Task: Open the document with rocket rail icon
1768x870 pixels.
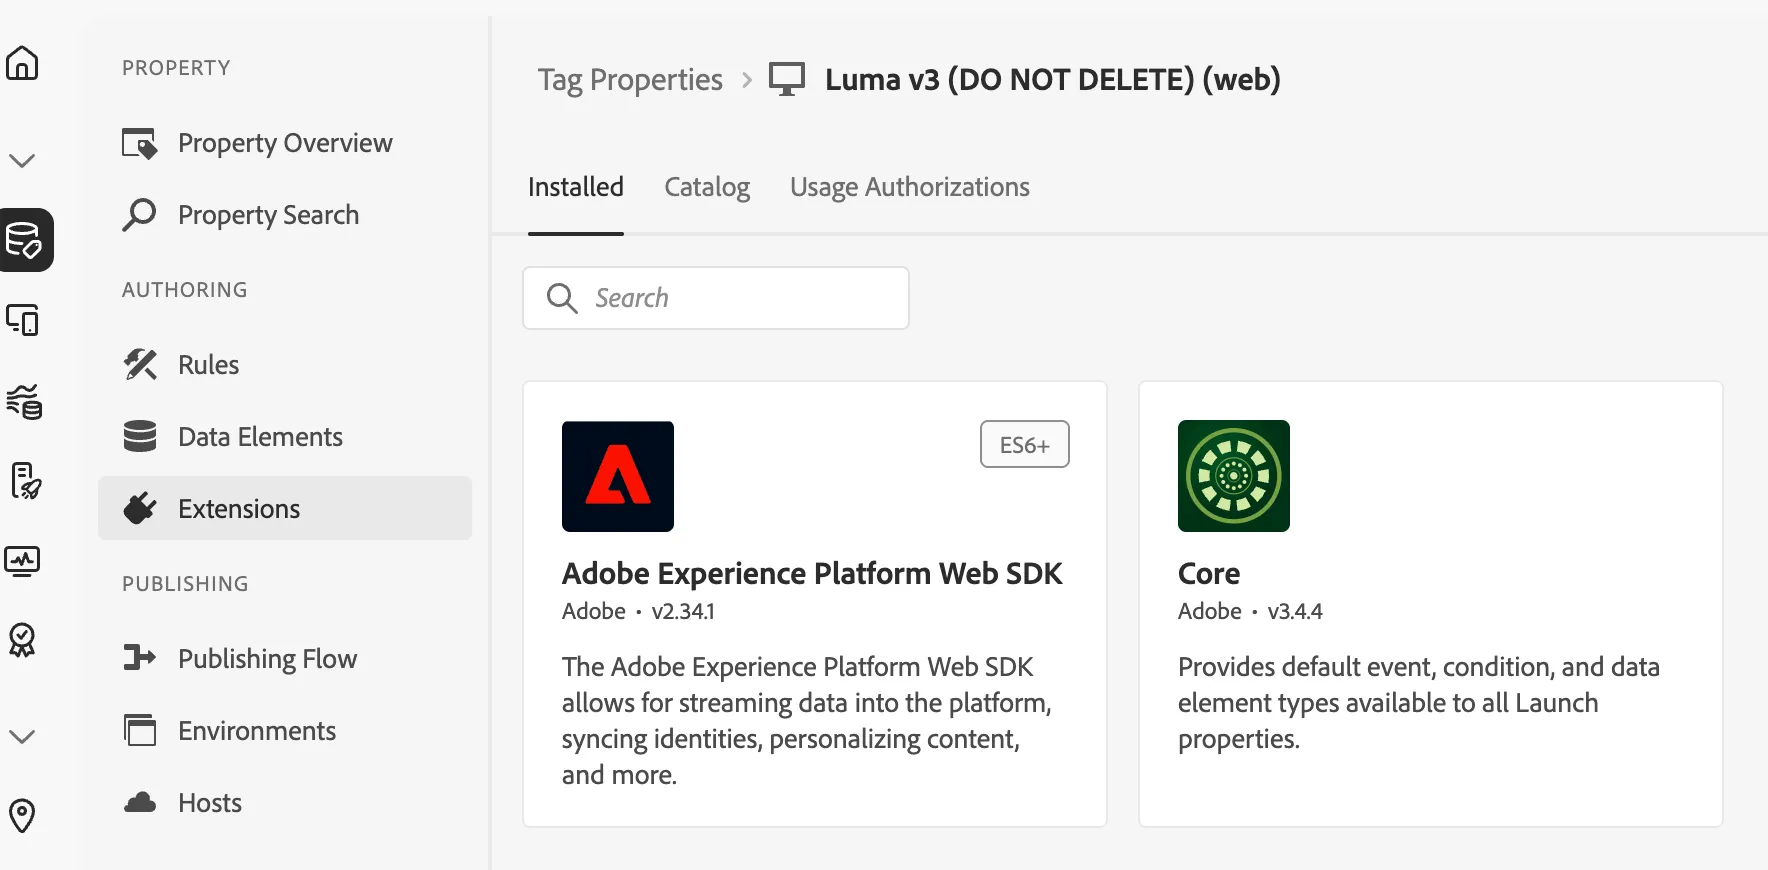Action: click(x=25, y=481)
